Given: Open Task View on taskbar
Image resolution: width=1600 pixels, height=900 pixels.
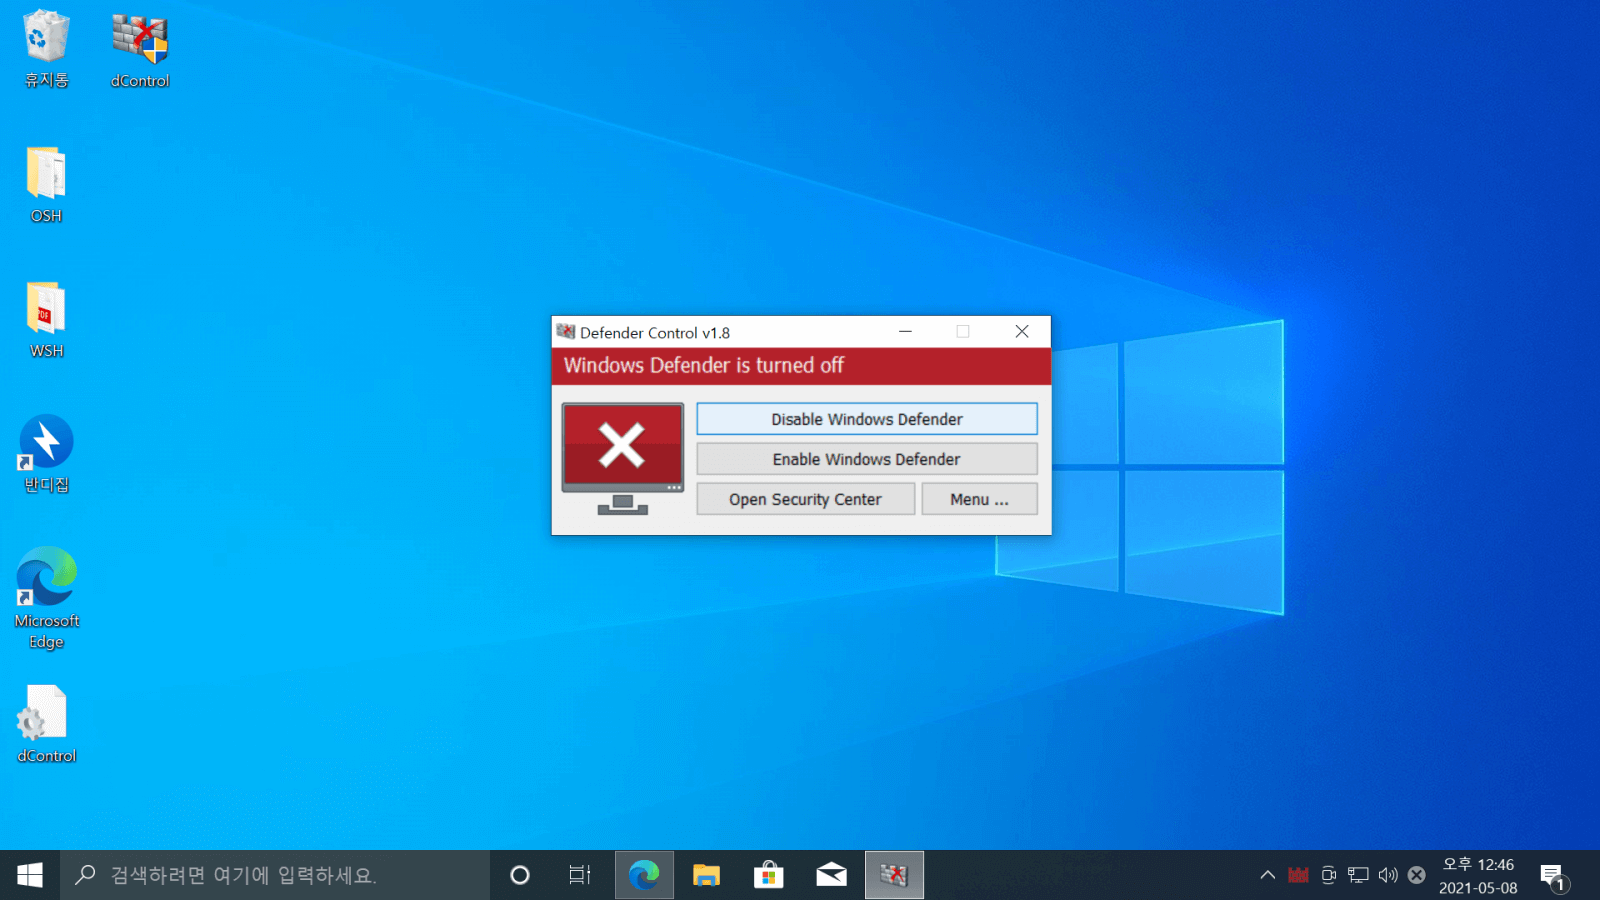Looking at the screenshot, I should tap(580, 875).
